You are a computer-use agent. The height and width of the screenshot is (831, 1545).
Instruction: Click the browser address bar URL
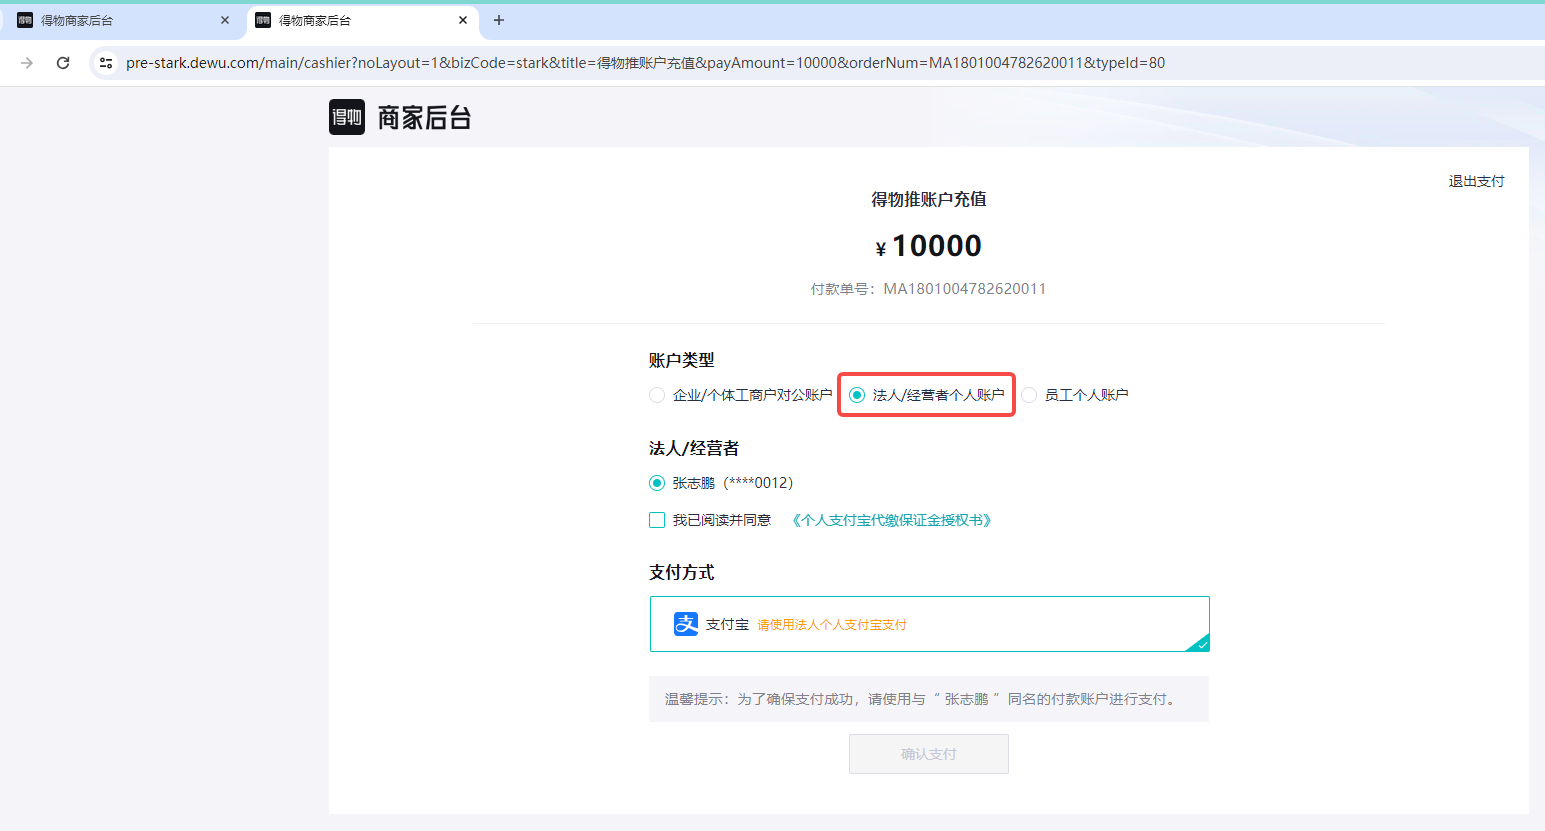(645, 63)
